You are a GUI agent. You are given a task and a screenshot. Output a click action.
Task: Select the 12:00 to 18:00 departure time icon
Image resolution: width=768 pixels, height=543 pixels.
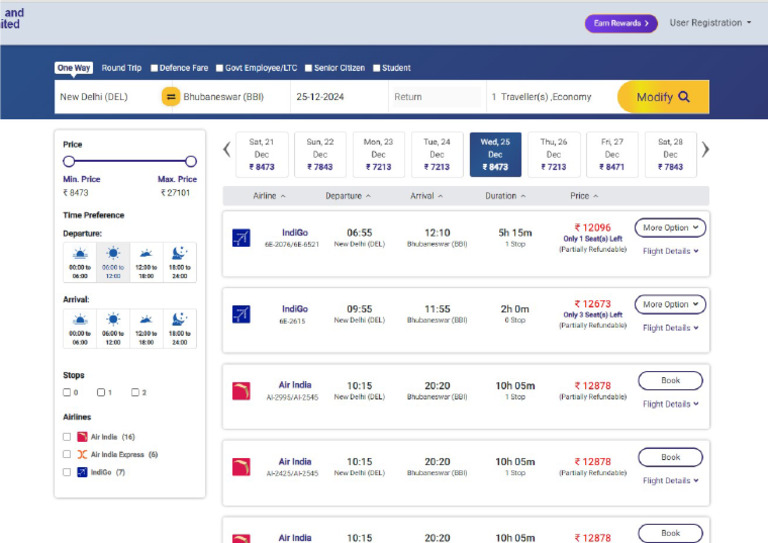[145, 254]
